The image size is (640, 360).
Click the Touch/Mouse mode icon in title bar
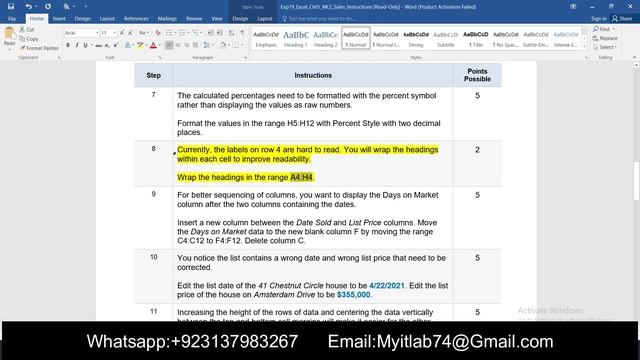click(66, 7)
